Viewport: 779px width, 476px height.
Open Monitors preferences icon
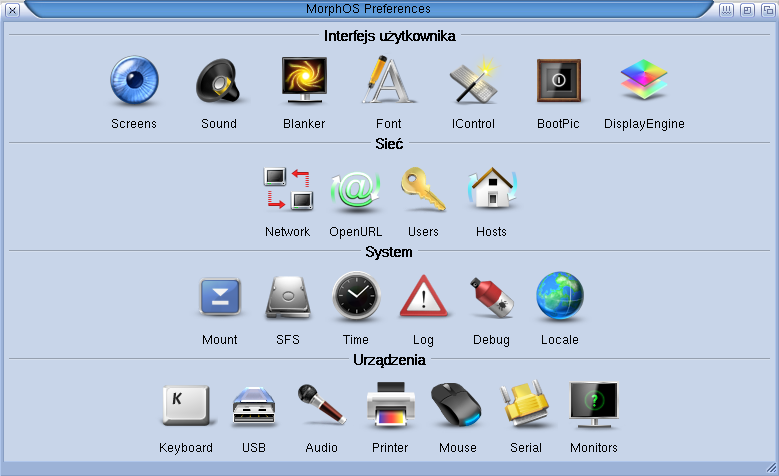(x=594, y=405)
